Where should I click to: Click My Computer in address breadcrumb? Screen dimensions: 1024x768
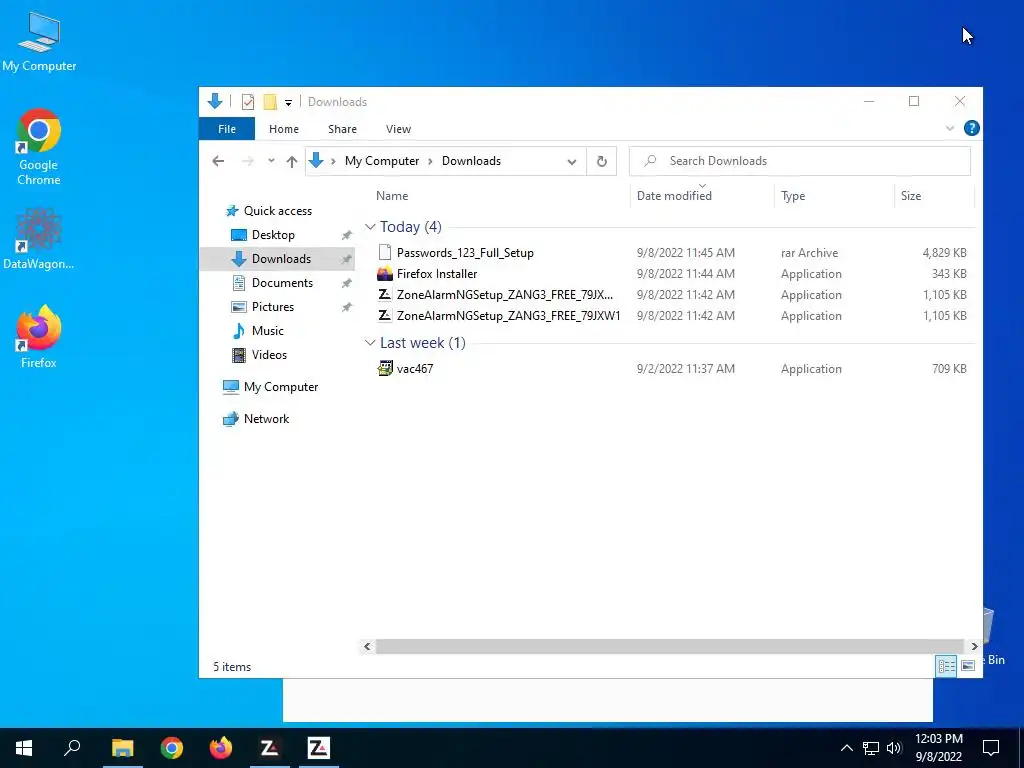pos(382,161)
